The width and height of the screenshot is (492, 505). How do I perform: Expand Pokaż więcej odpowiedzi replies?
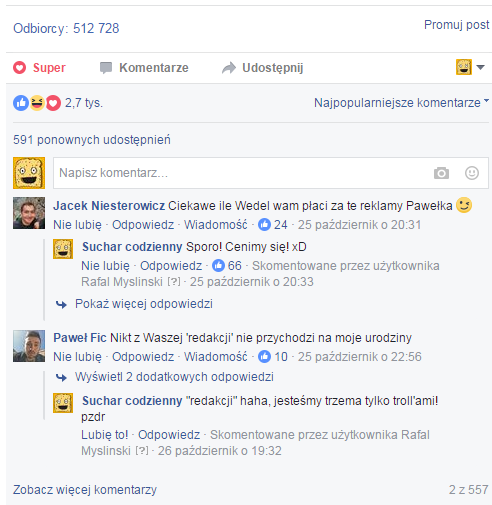pyautogui.click(x=134, y=304)
